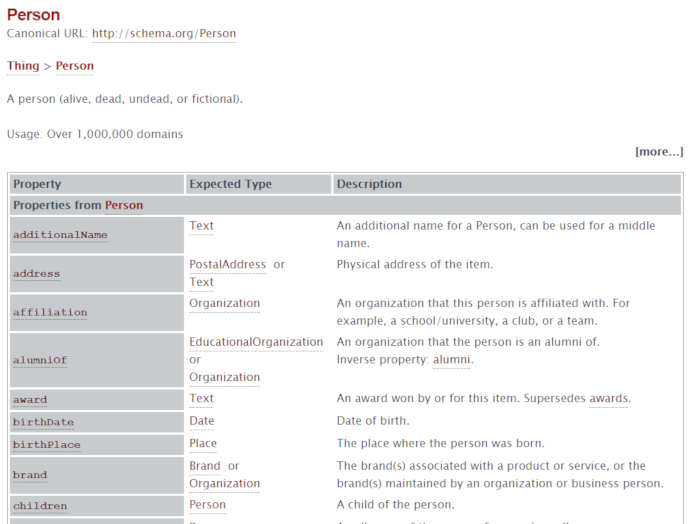Open the brand property link

(30, 475)
